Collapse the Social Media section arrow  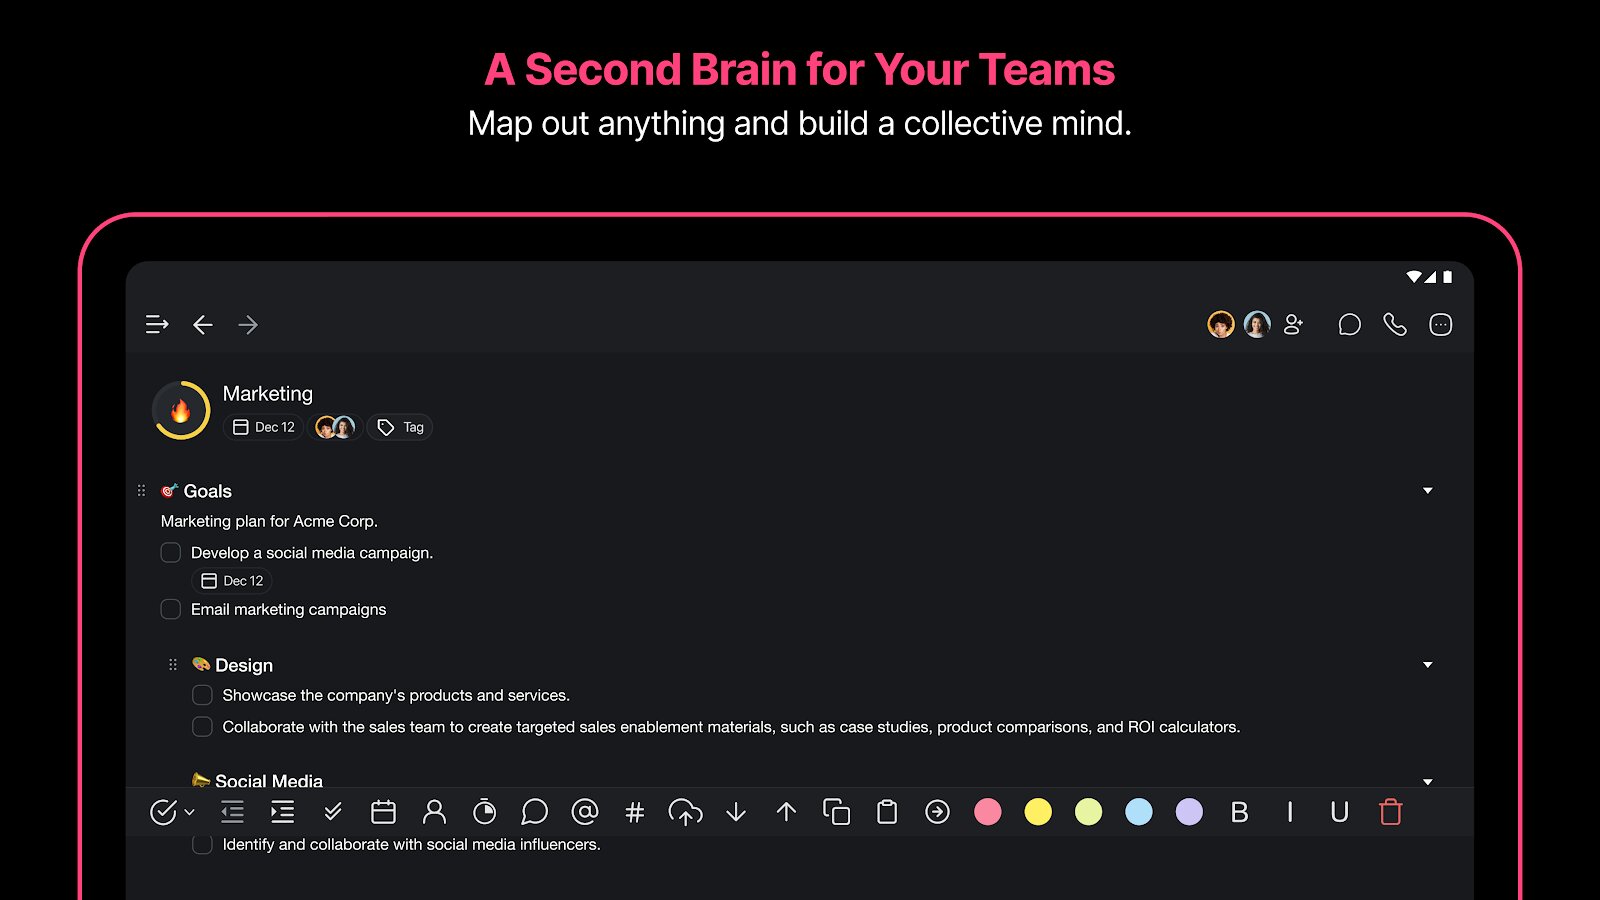(1428, 781)
